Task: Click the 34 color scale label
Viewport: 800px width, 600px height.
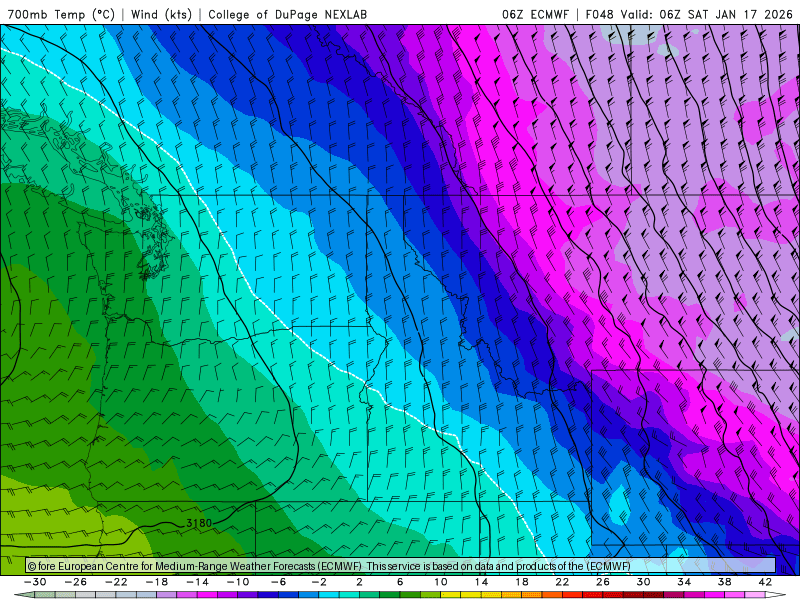Action: [x=684, y=582]
